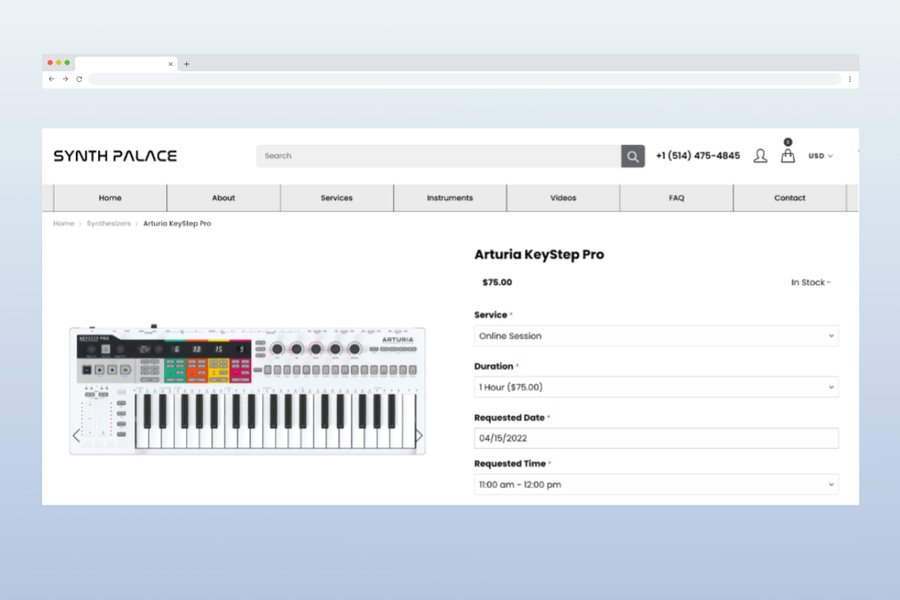The height and width of the screenshot is (600, 900).
Task: Open the Services menu item
Action: pyautogui.click(x=337, y=198)
